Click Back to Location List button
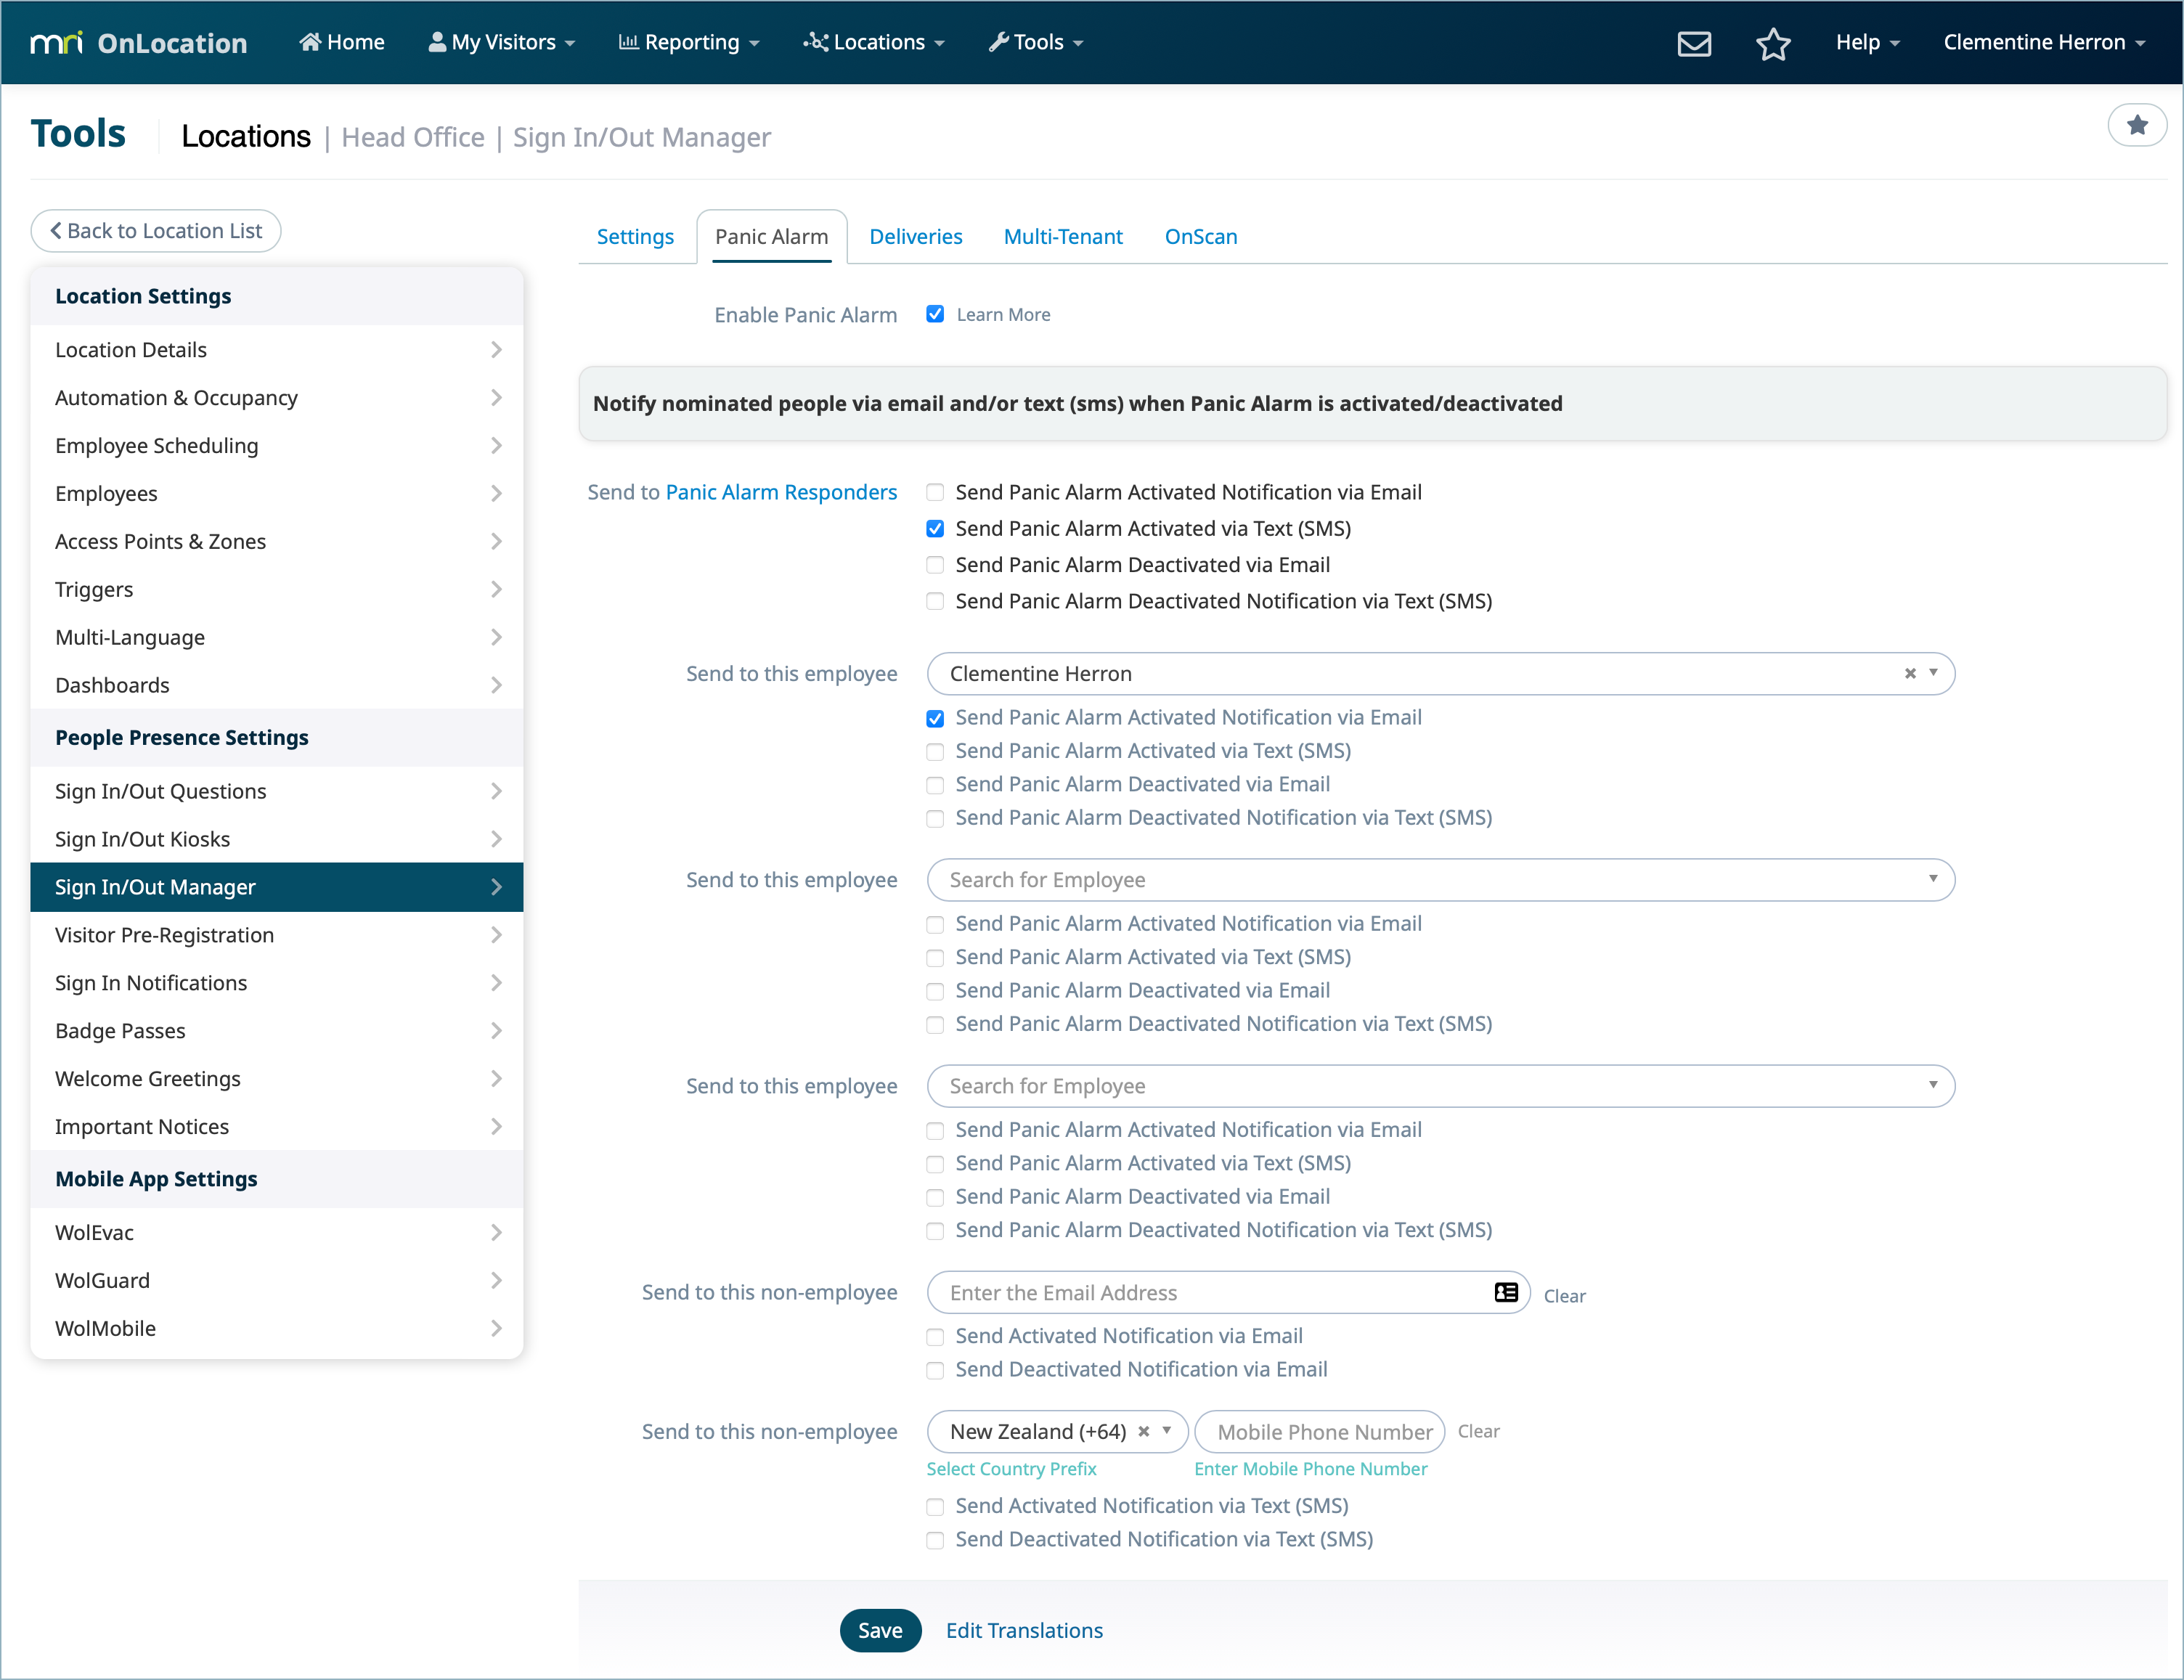This screenshot has width=2184, height=1680. point(156,231)
